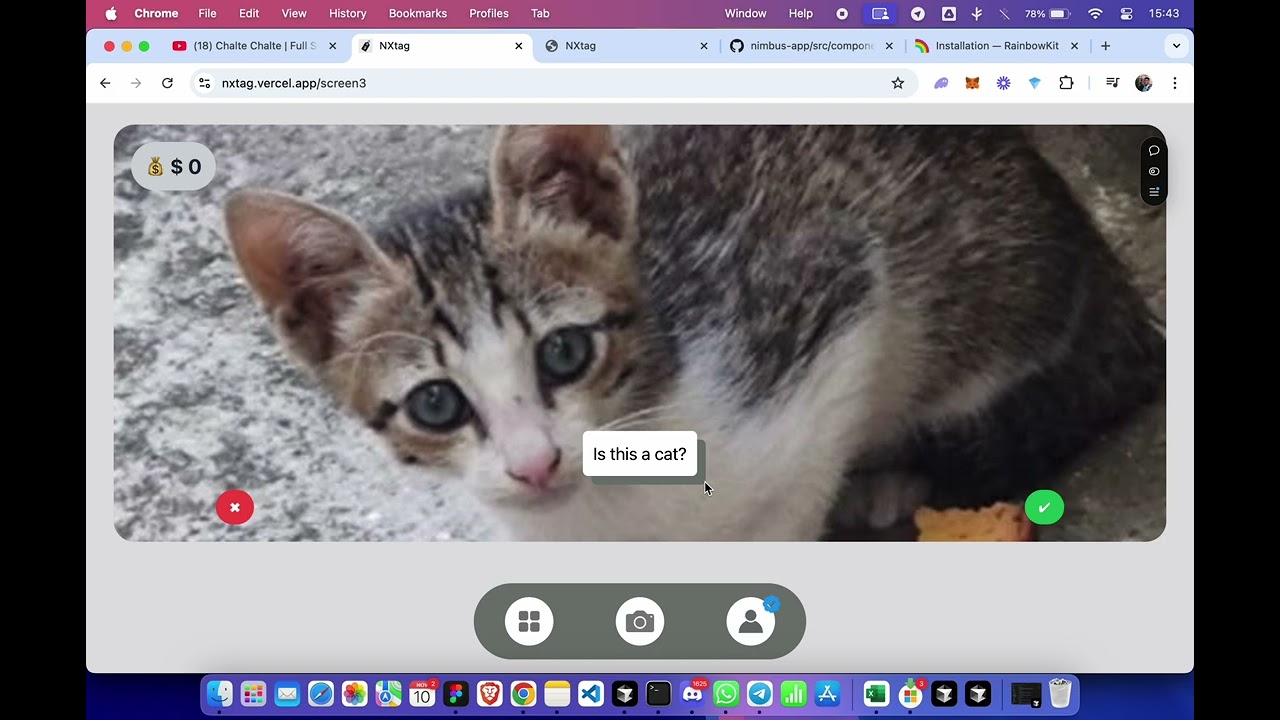Viewport: 1280px width, 720px height.
Task: Reload the current page
Action: [167, 83]
